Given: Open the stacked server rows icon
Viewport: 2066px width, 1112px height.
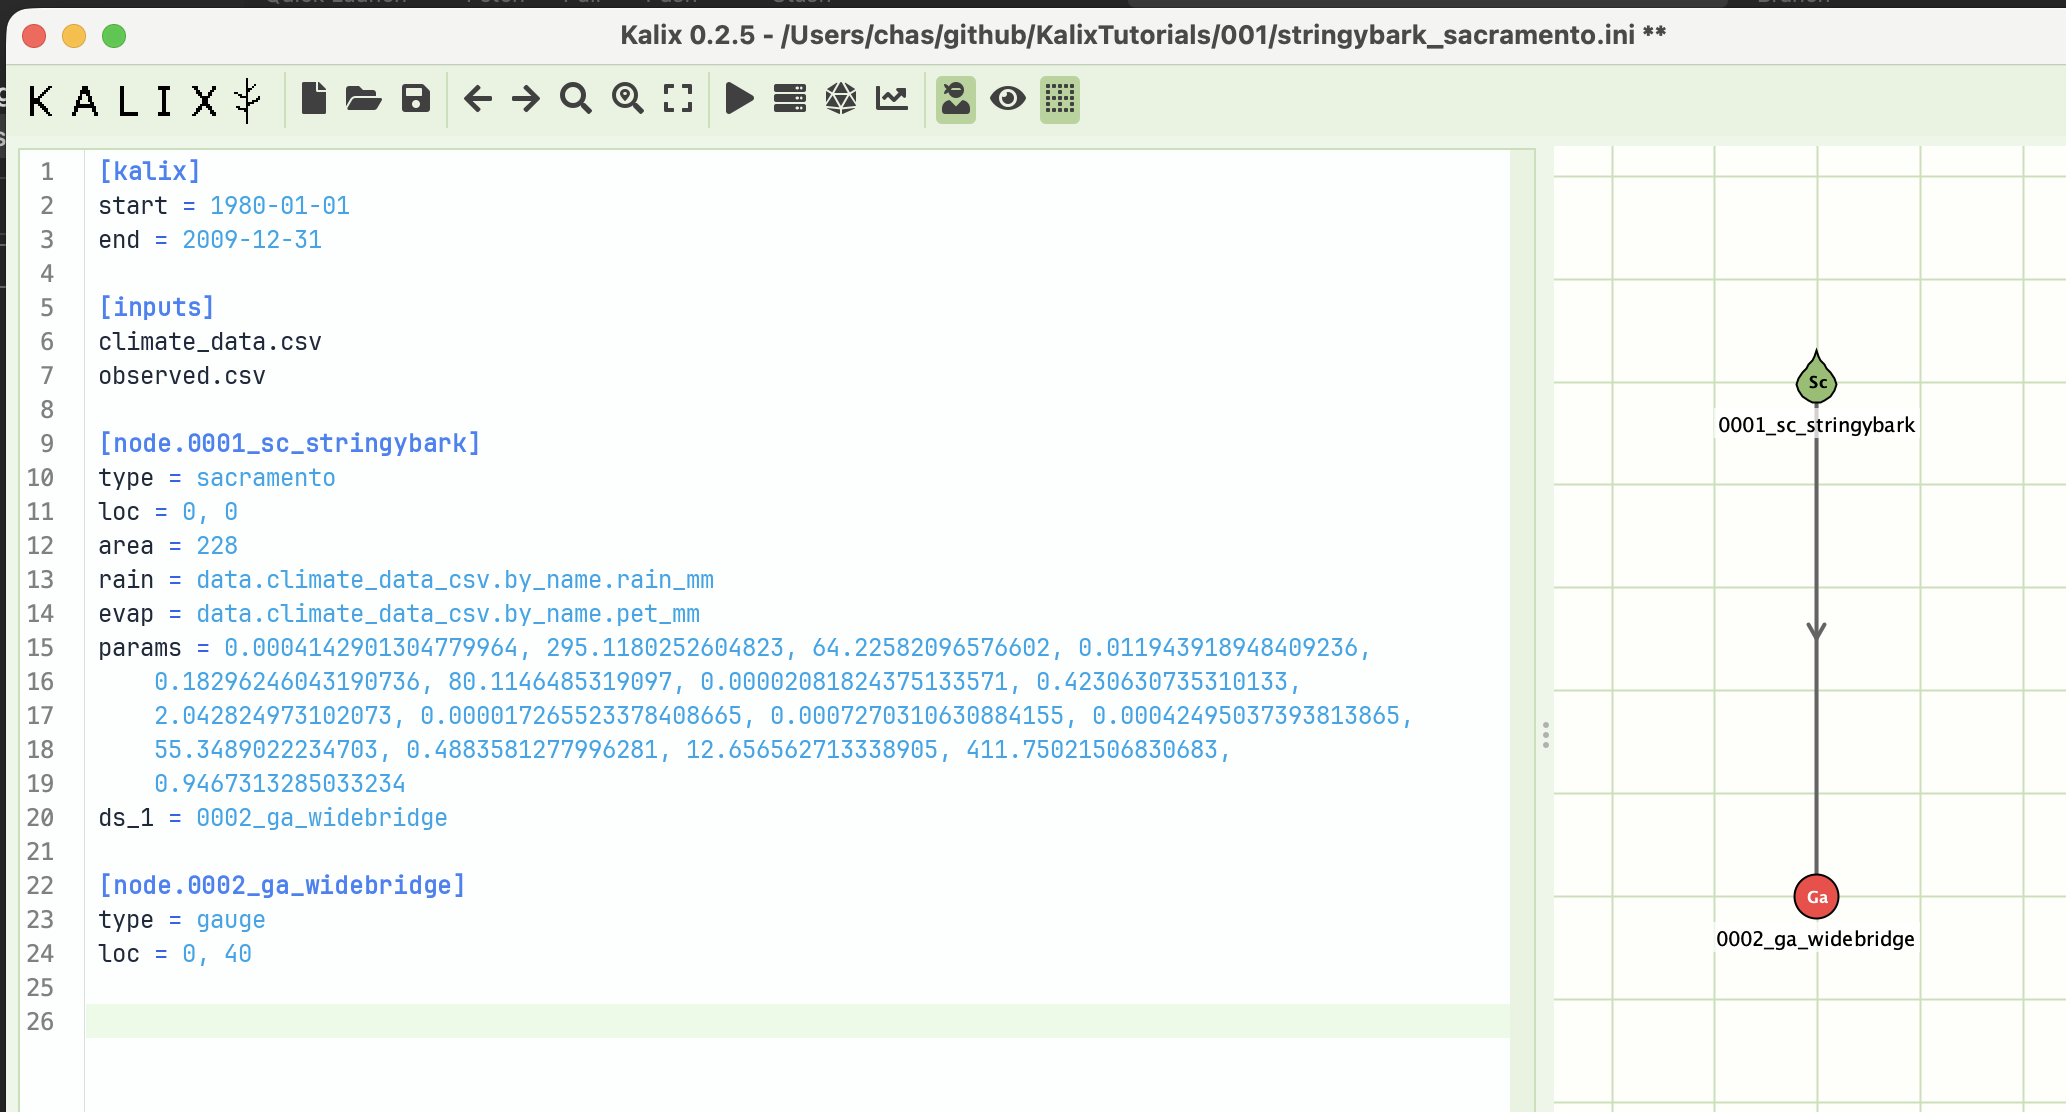Looking at the screenshot, I should (x=790, y=99).
